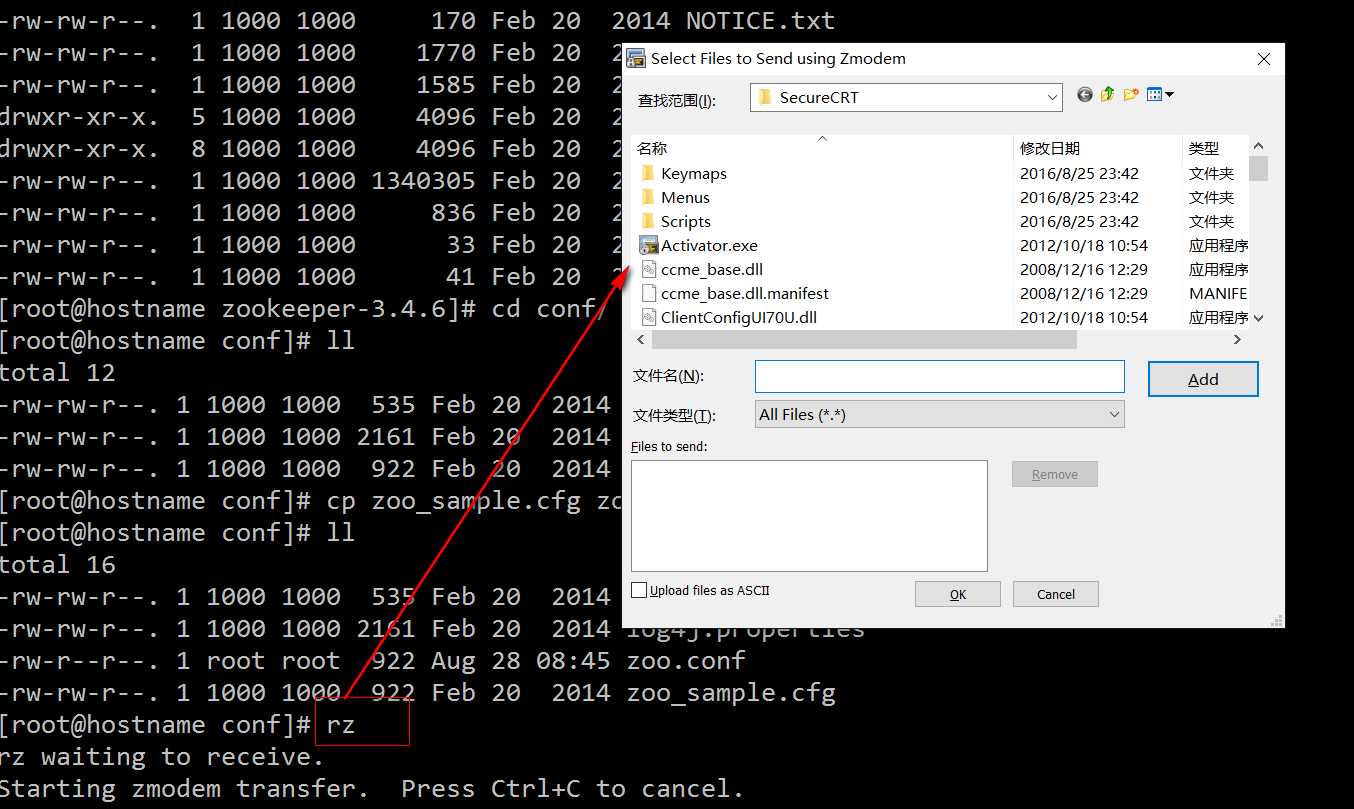
Task: Open the View menu icon
Action: click(1160, 95)
